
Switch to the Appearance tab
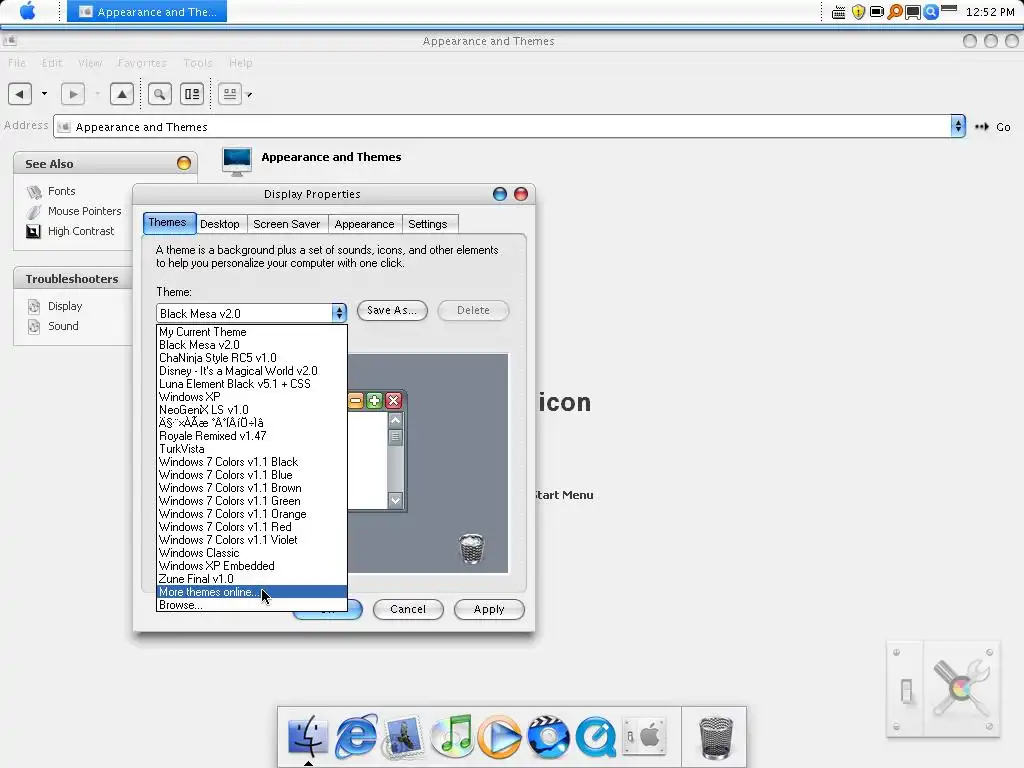(364, 224)
